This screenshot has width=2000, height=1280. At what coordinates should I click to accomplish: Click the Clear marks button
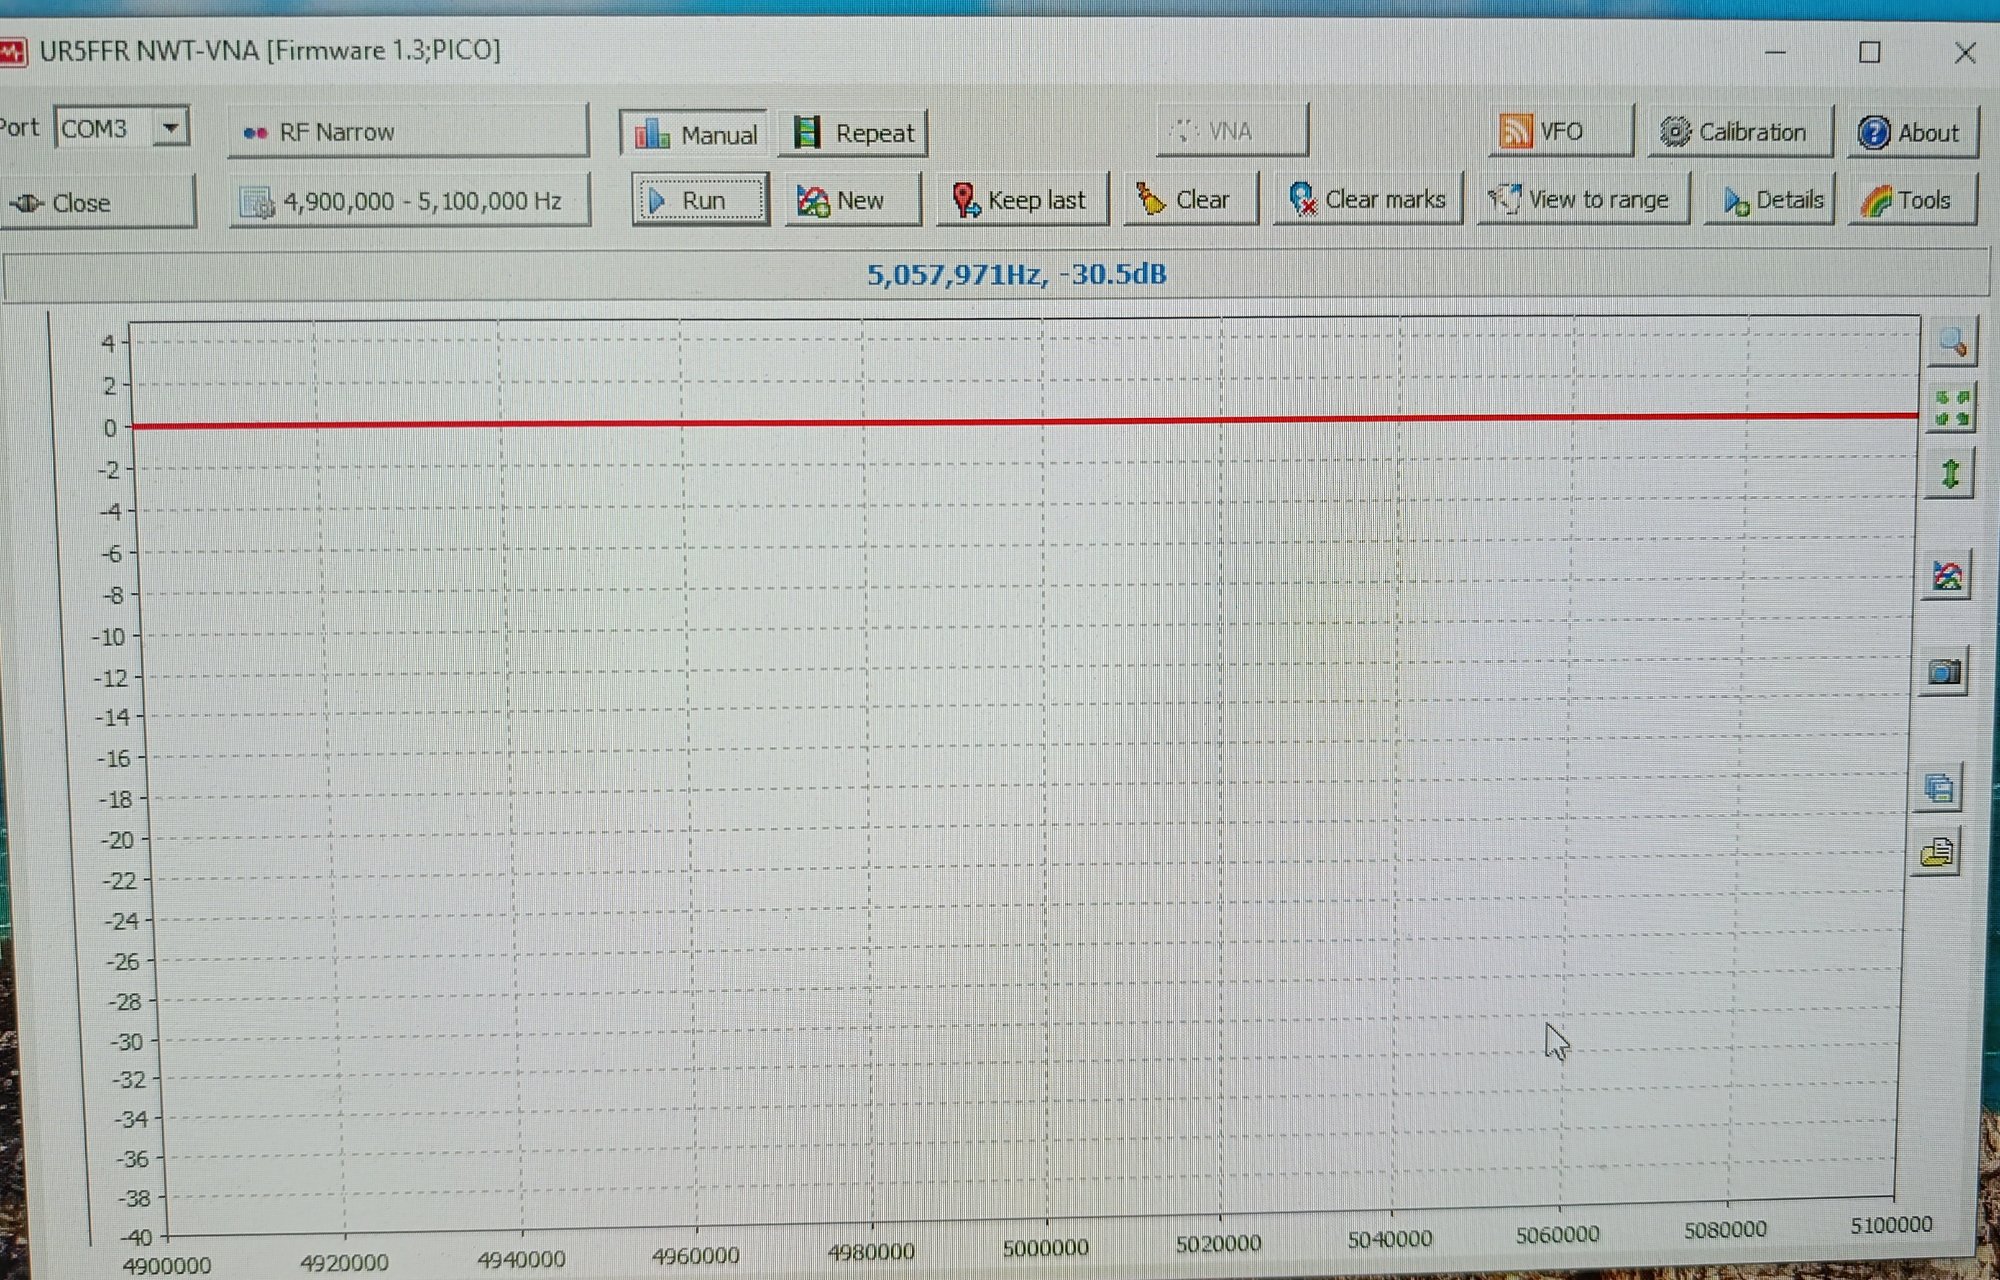tap(1367, 200)
